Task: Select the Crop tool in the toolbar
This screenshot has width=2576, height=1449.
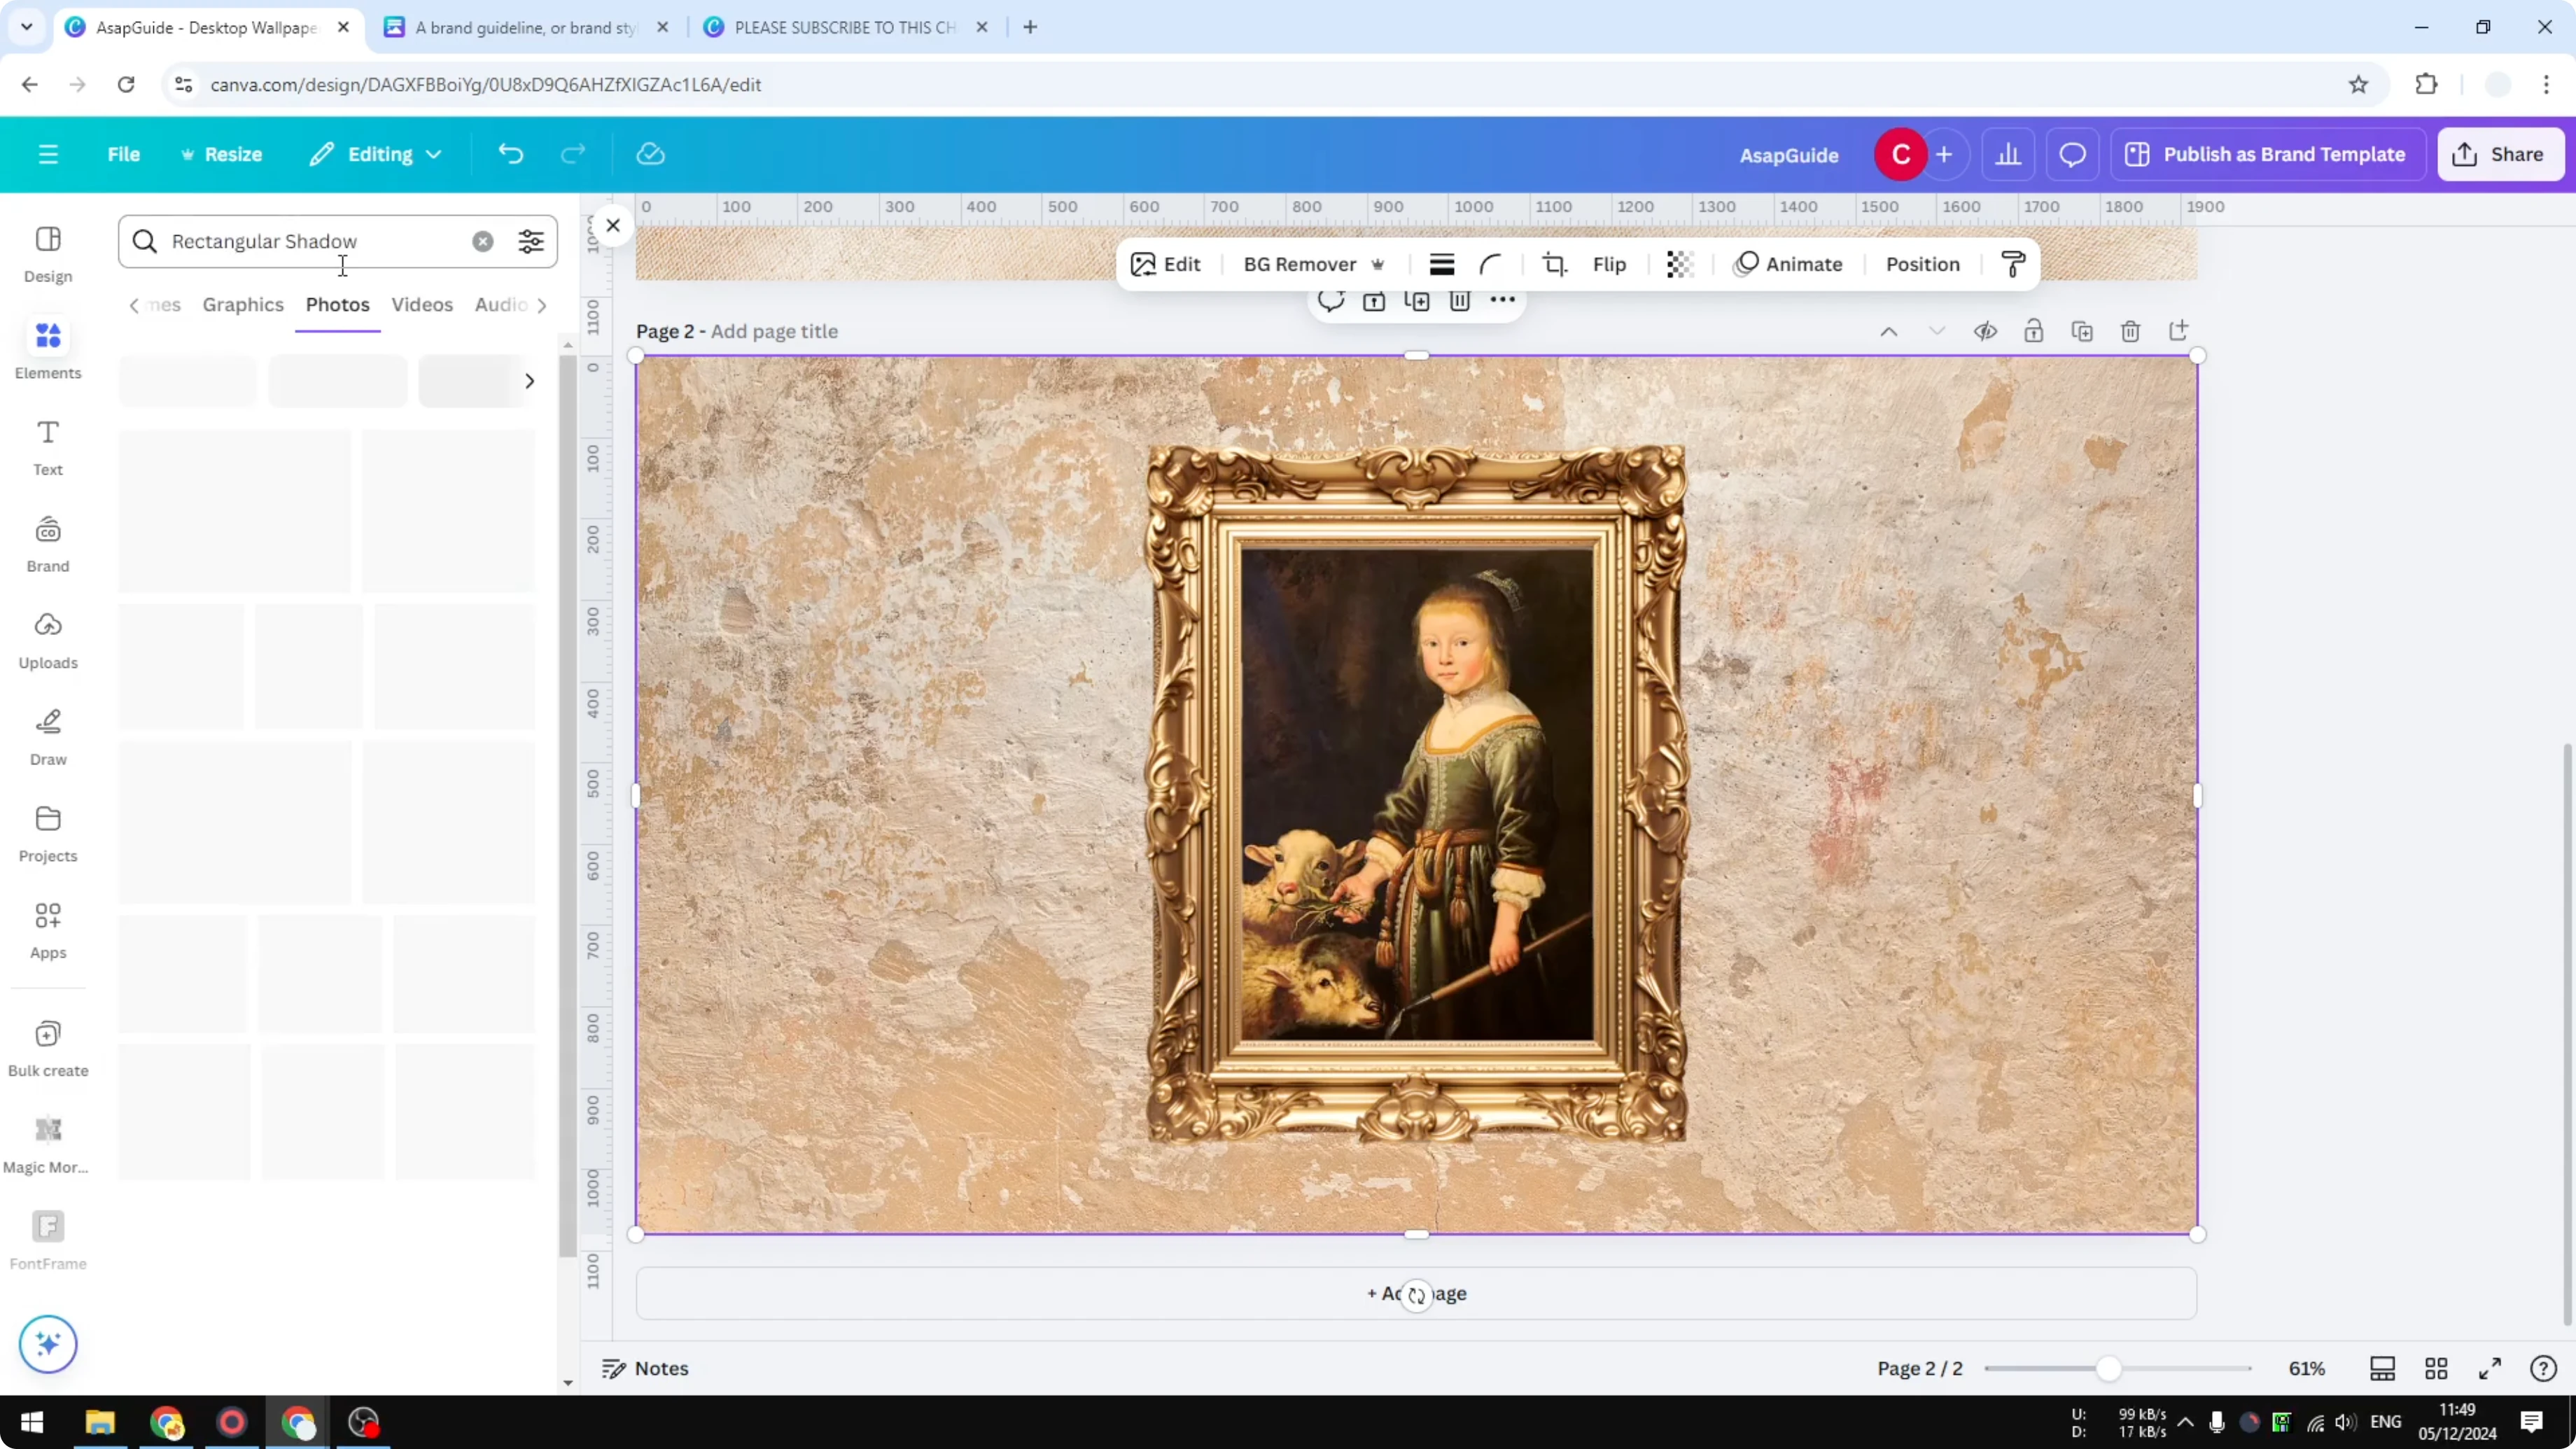Action: tap(1554, 264)
